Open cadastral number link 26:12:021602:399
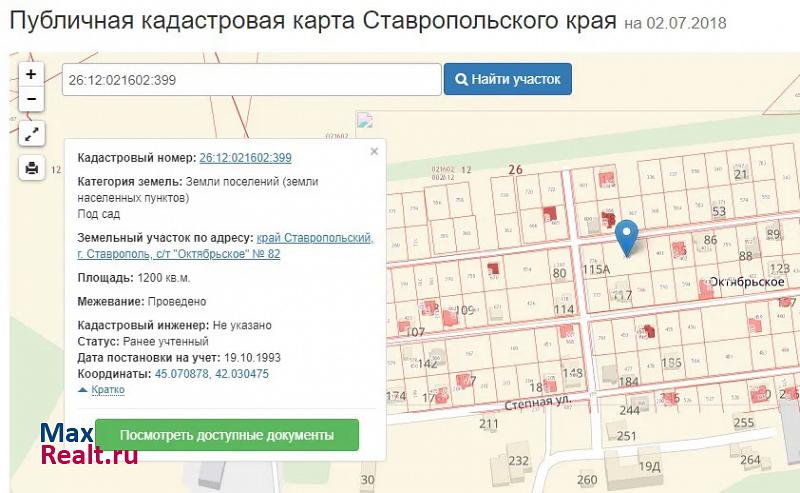This screenshot has height=493, width=800. pos(245,158)
